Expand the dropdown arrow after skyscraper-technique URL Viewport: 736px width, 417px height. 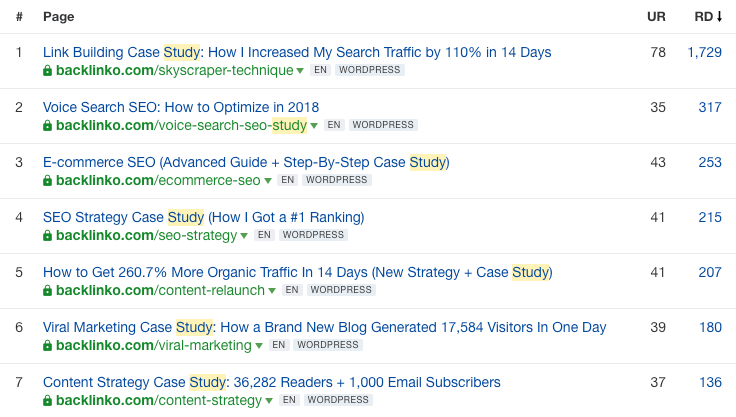click(x=300, y=71)
